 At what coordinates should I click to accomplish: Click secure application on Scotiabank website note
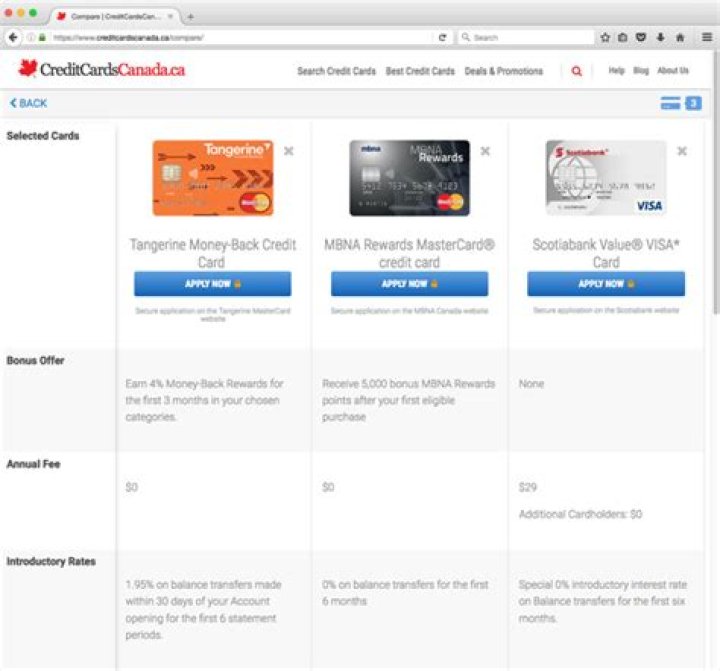(x=606, y=310)
